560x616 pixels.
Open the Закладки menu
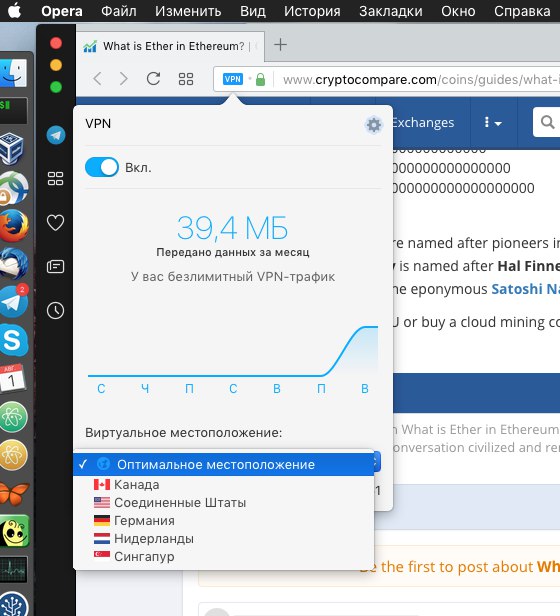tap(391, 11)
